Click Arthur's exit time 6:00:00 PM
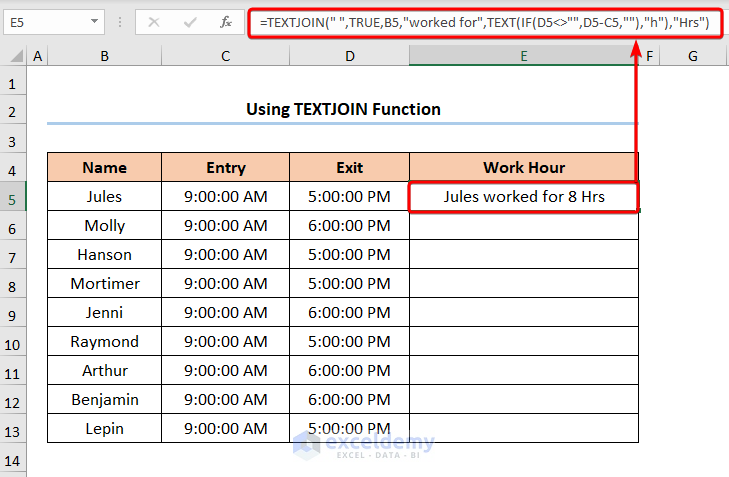Viewport: 729px width, 477px height. [x=350, y=371]
